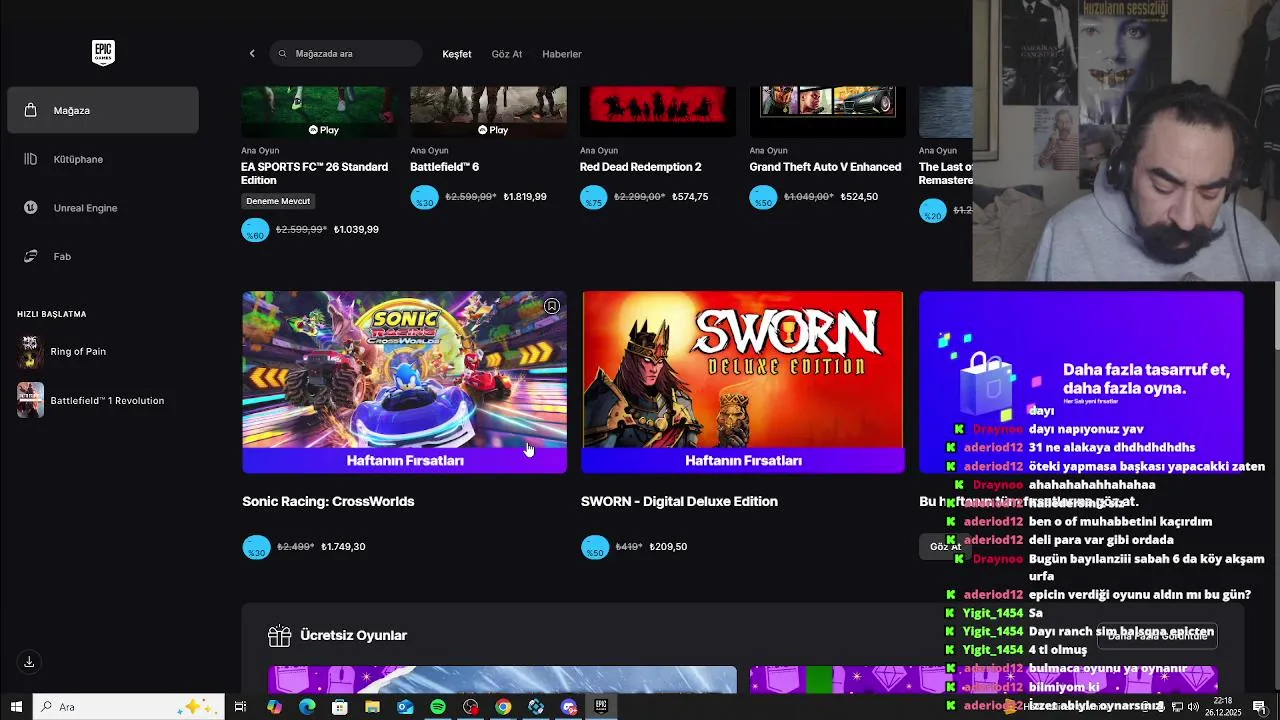The width and height of the screenshot is (1280, 720).
Task: Go back using the back arrow
Action: pyautogui.click(x=252, y=54)
